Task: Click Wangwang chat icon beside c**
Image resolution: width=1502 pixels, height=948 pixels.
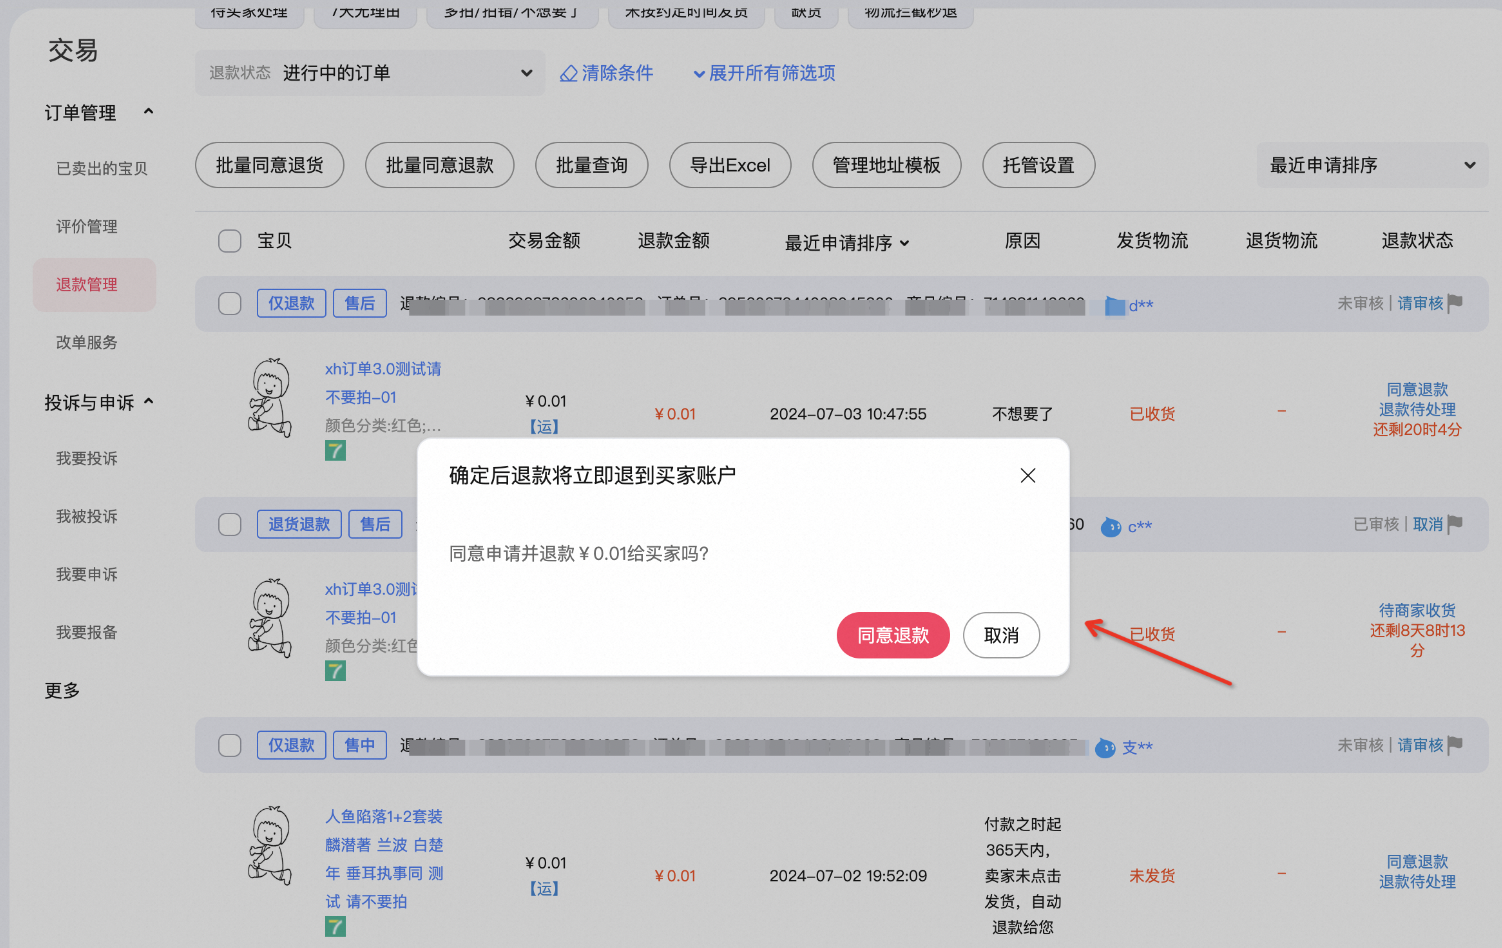Action: point(1111,527)
